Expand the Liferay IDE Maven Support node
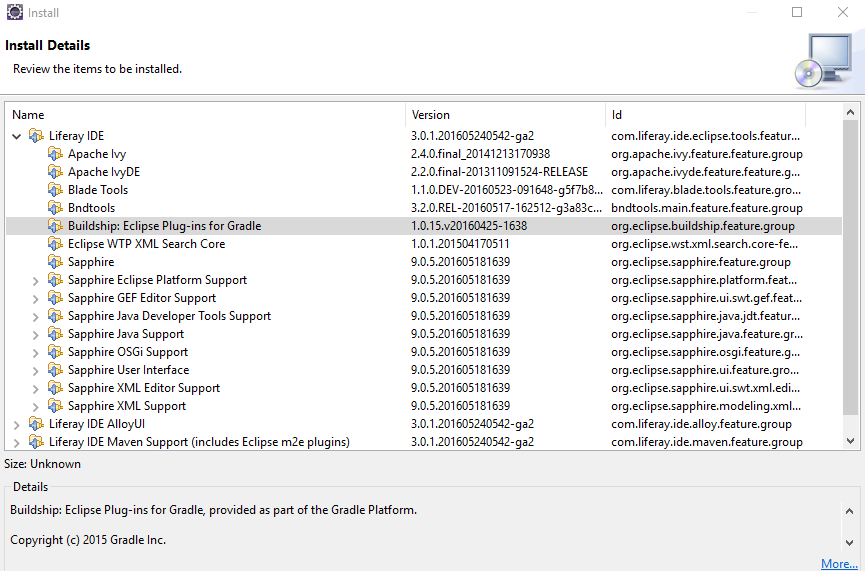 (17, 443)
